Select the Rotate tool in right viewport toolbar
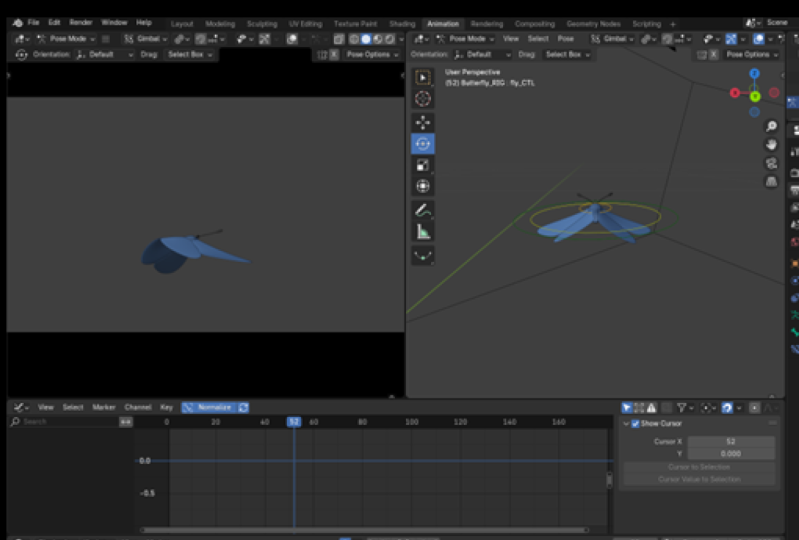This screenshot has height=540, width=799. (422, 144)
